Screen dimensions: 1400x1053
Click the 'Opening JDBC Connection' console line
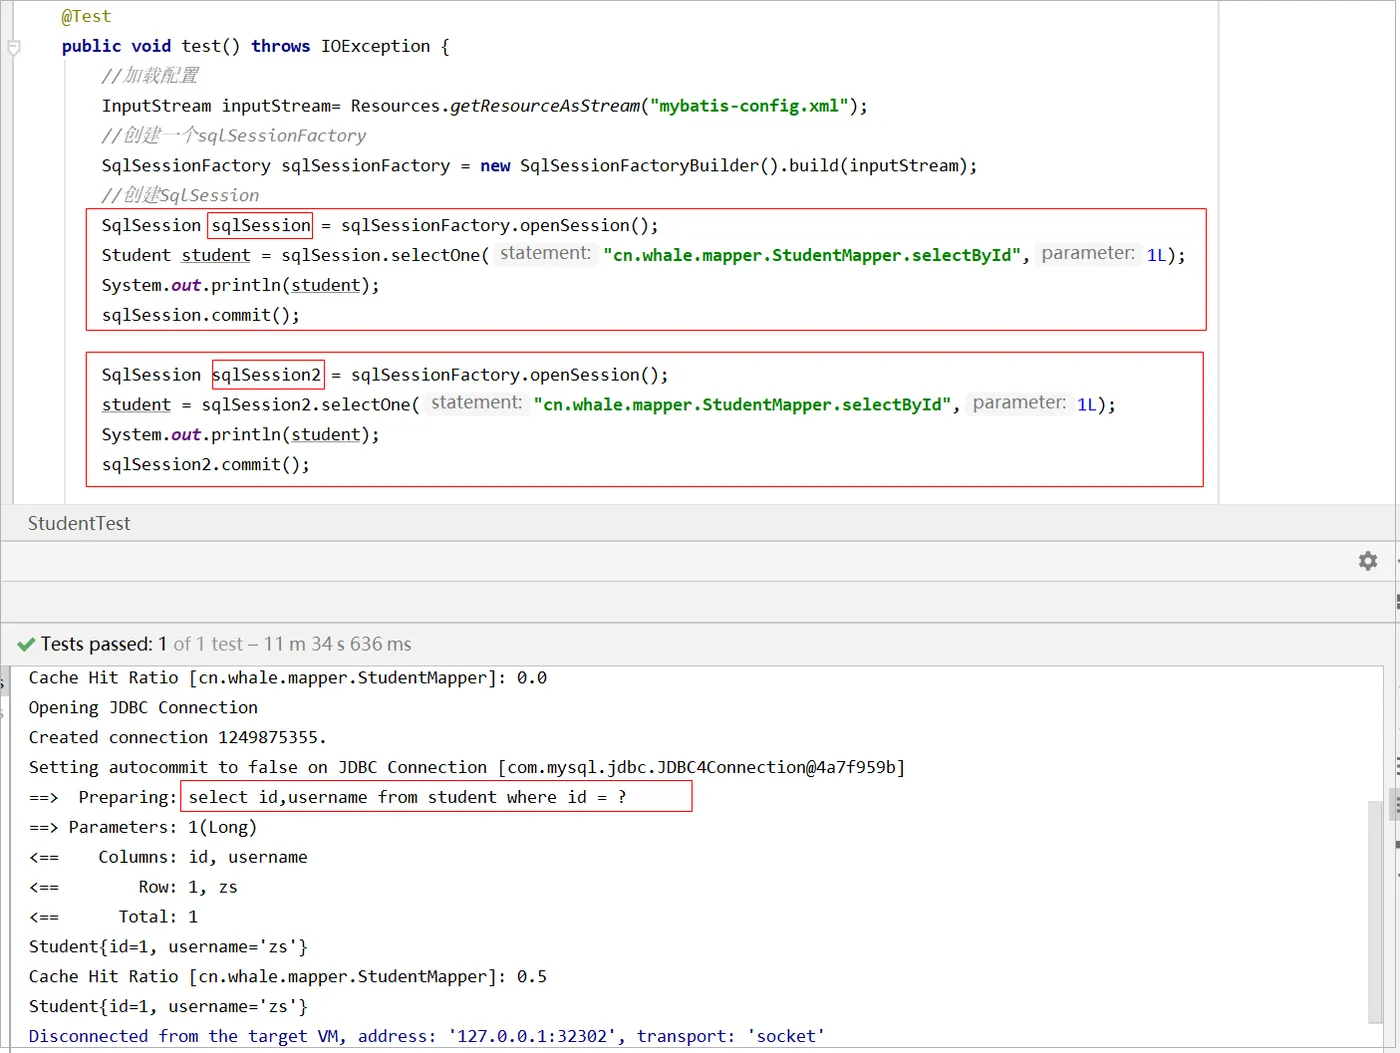point(143,708)
